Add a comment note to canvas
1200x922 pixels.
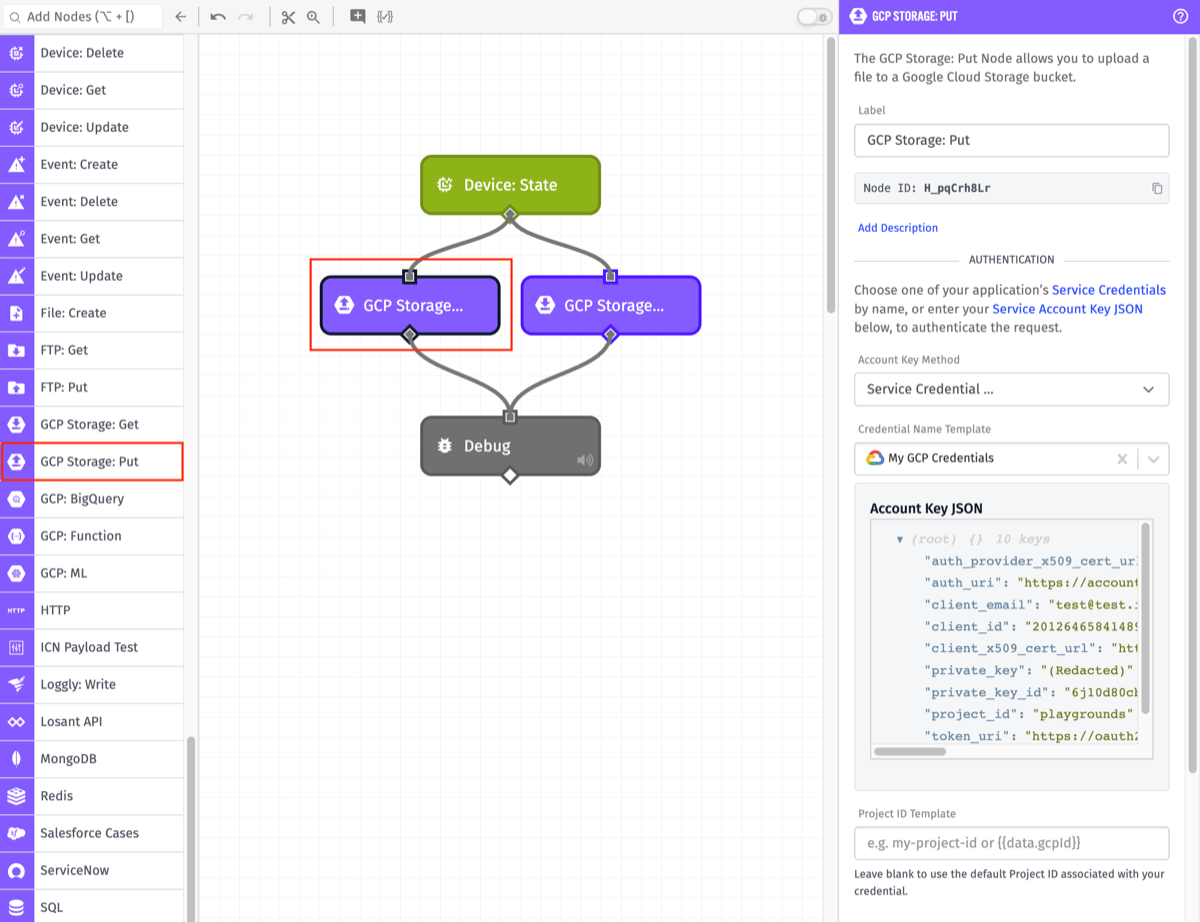[x=357, y=16]
